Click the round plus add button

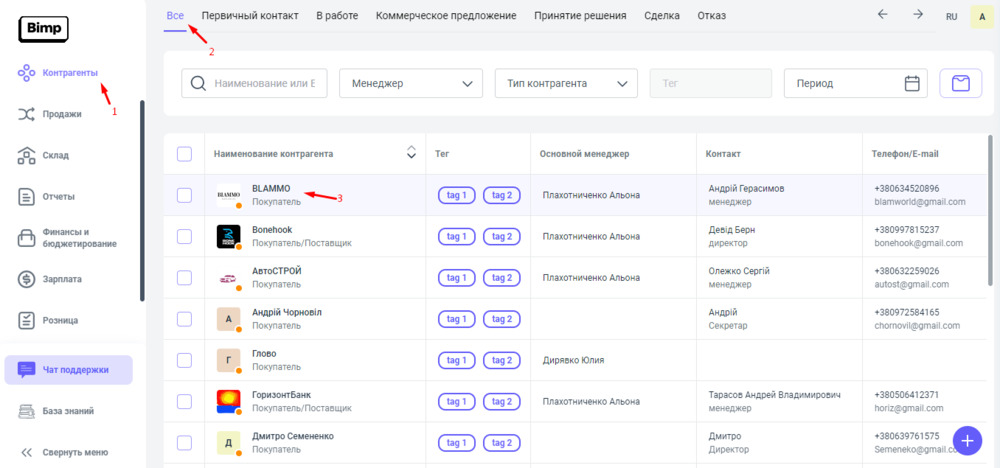[966, 440]
